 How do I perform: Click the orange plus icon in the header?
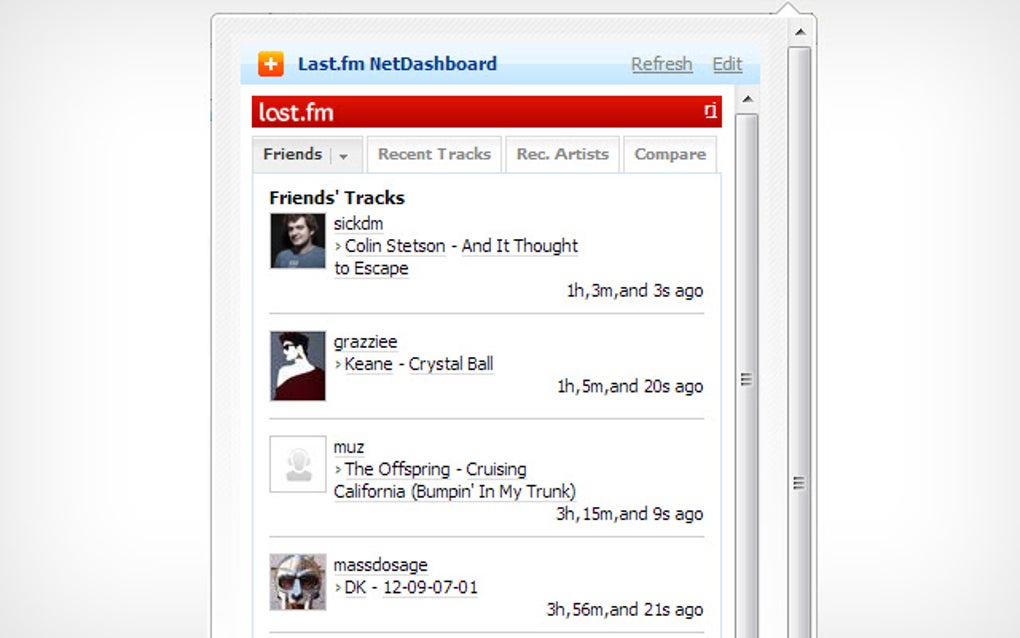click(270, 63)
